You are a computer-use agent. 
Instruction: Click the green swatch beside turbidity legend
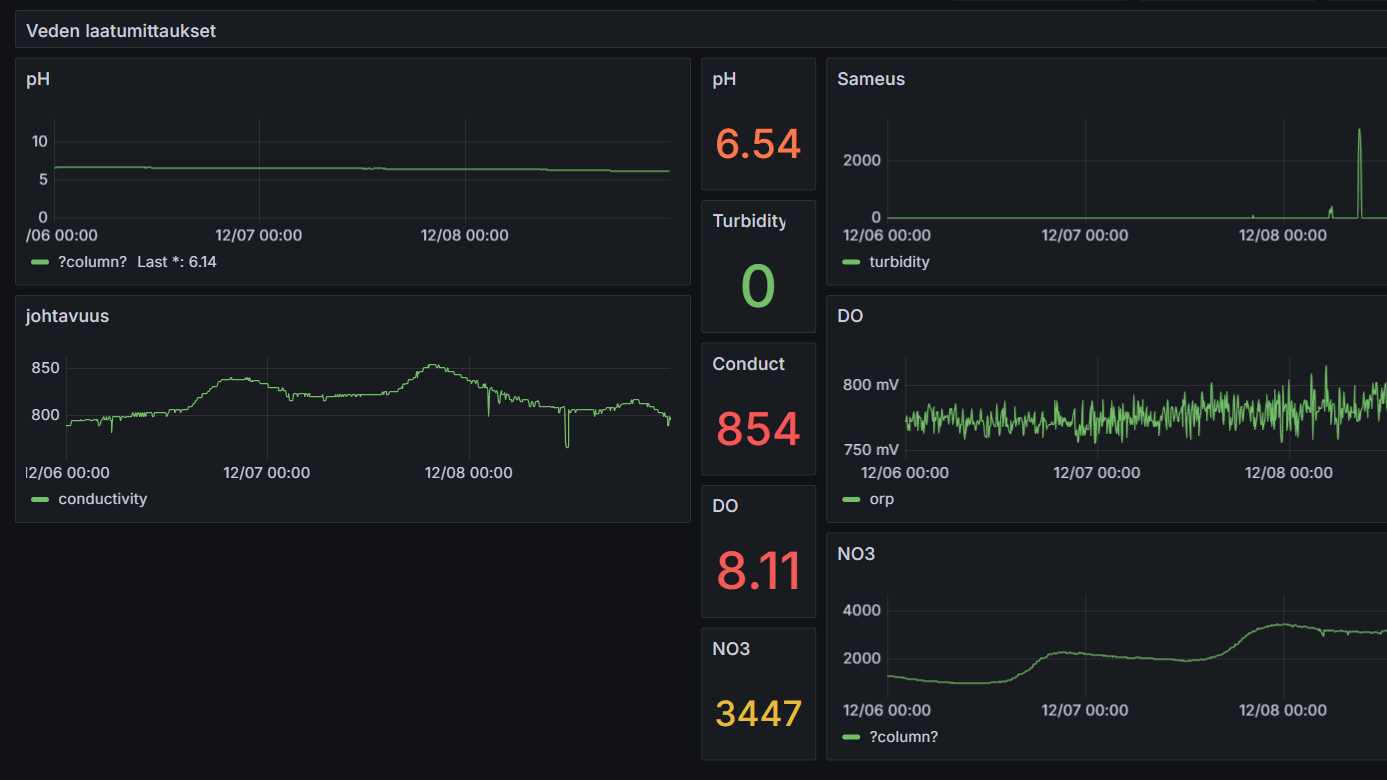(x=851, y=262)
